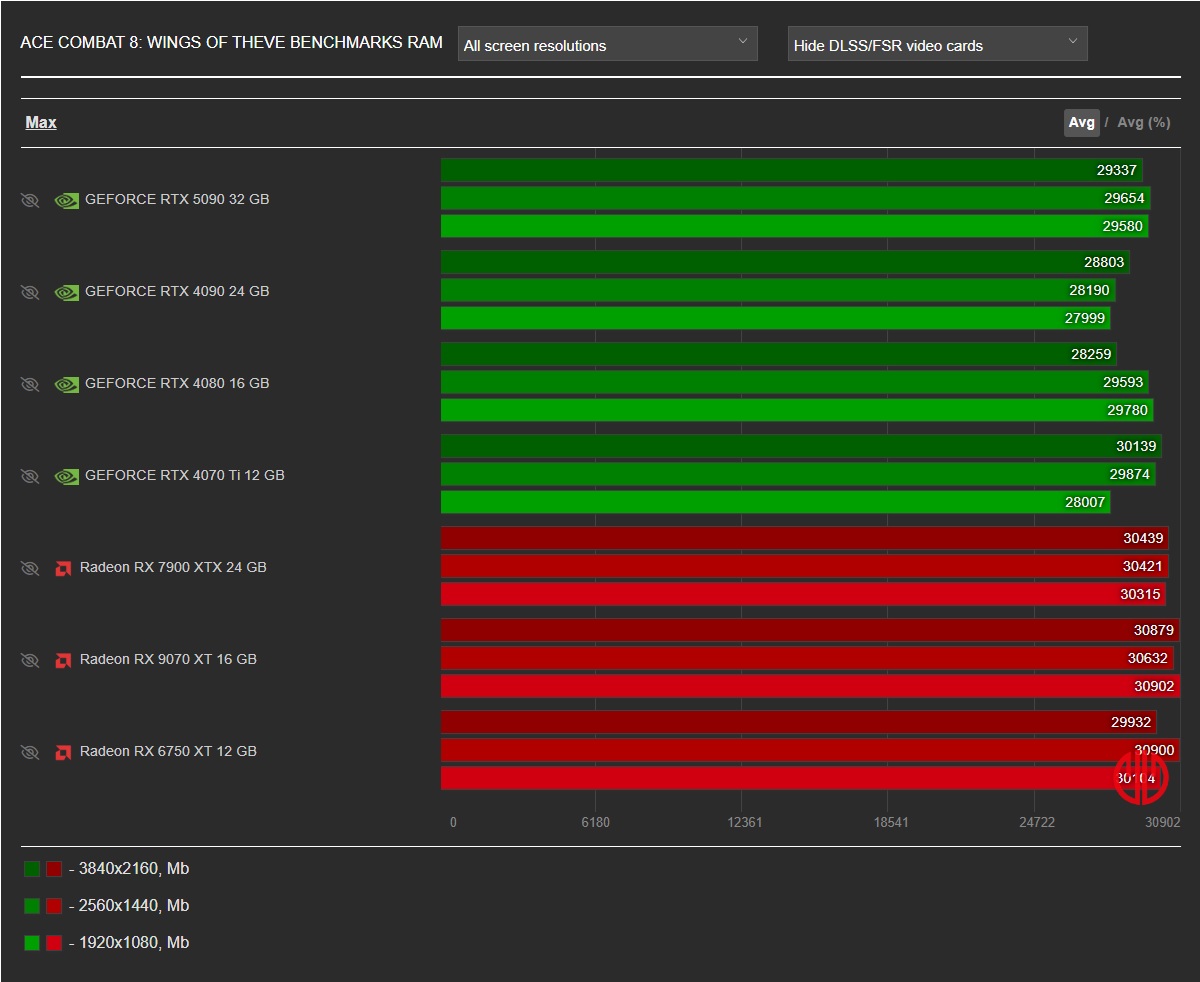The width and height of the screenshot is (1200, 982).
Task: Click the GEFORCE RTX 4080 16 GB label
Action: [x=177, y=383]
